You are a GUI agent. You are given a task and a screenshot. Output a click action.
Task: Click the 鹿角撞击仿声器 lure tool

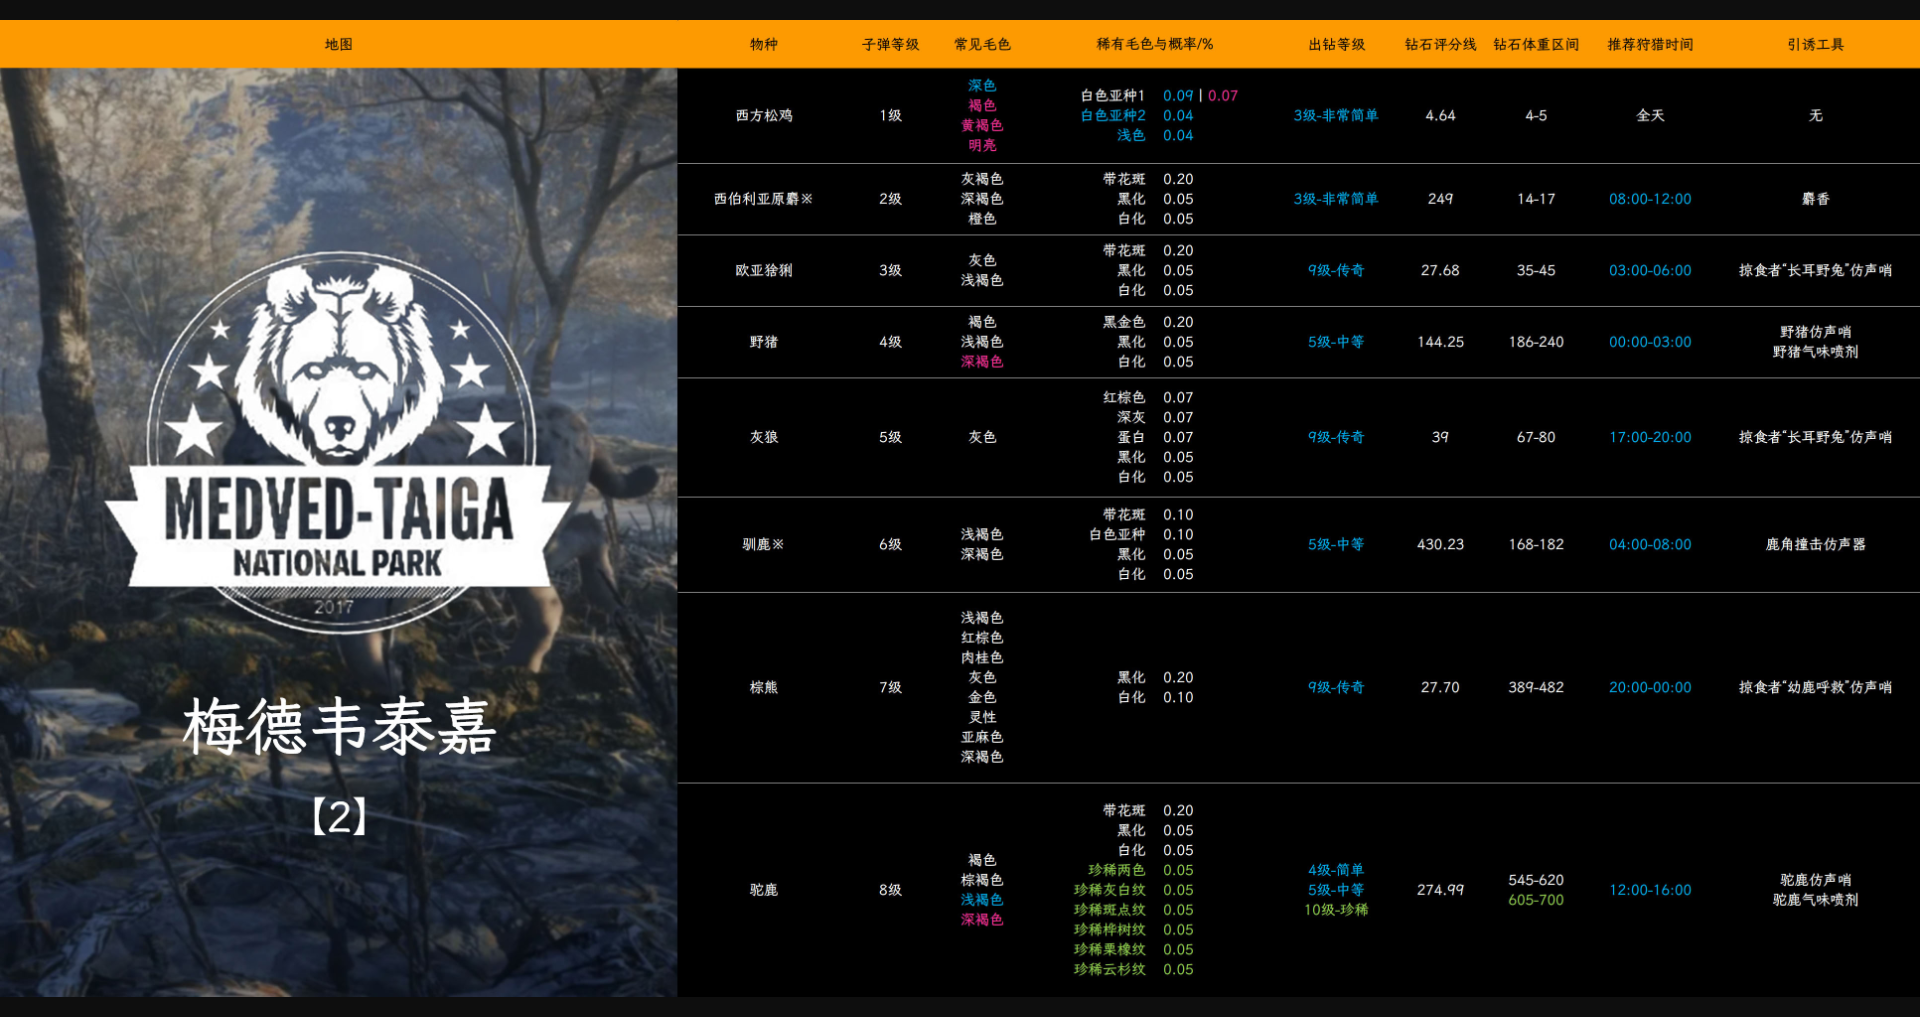[x=1816, y=545]
